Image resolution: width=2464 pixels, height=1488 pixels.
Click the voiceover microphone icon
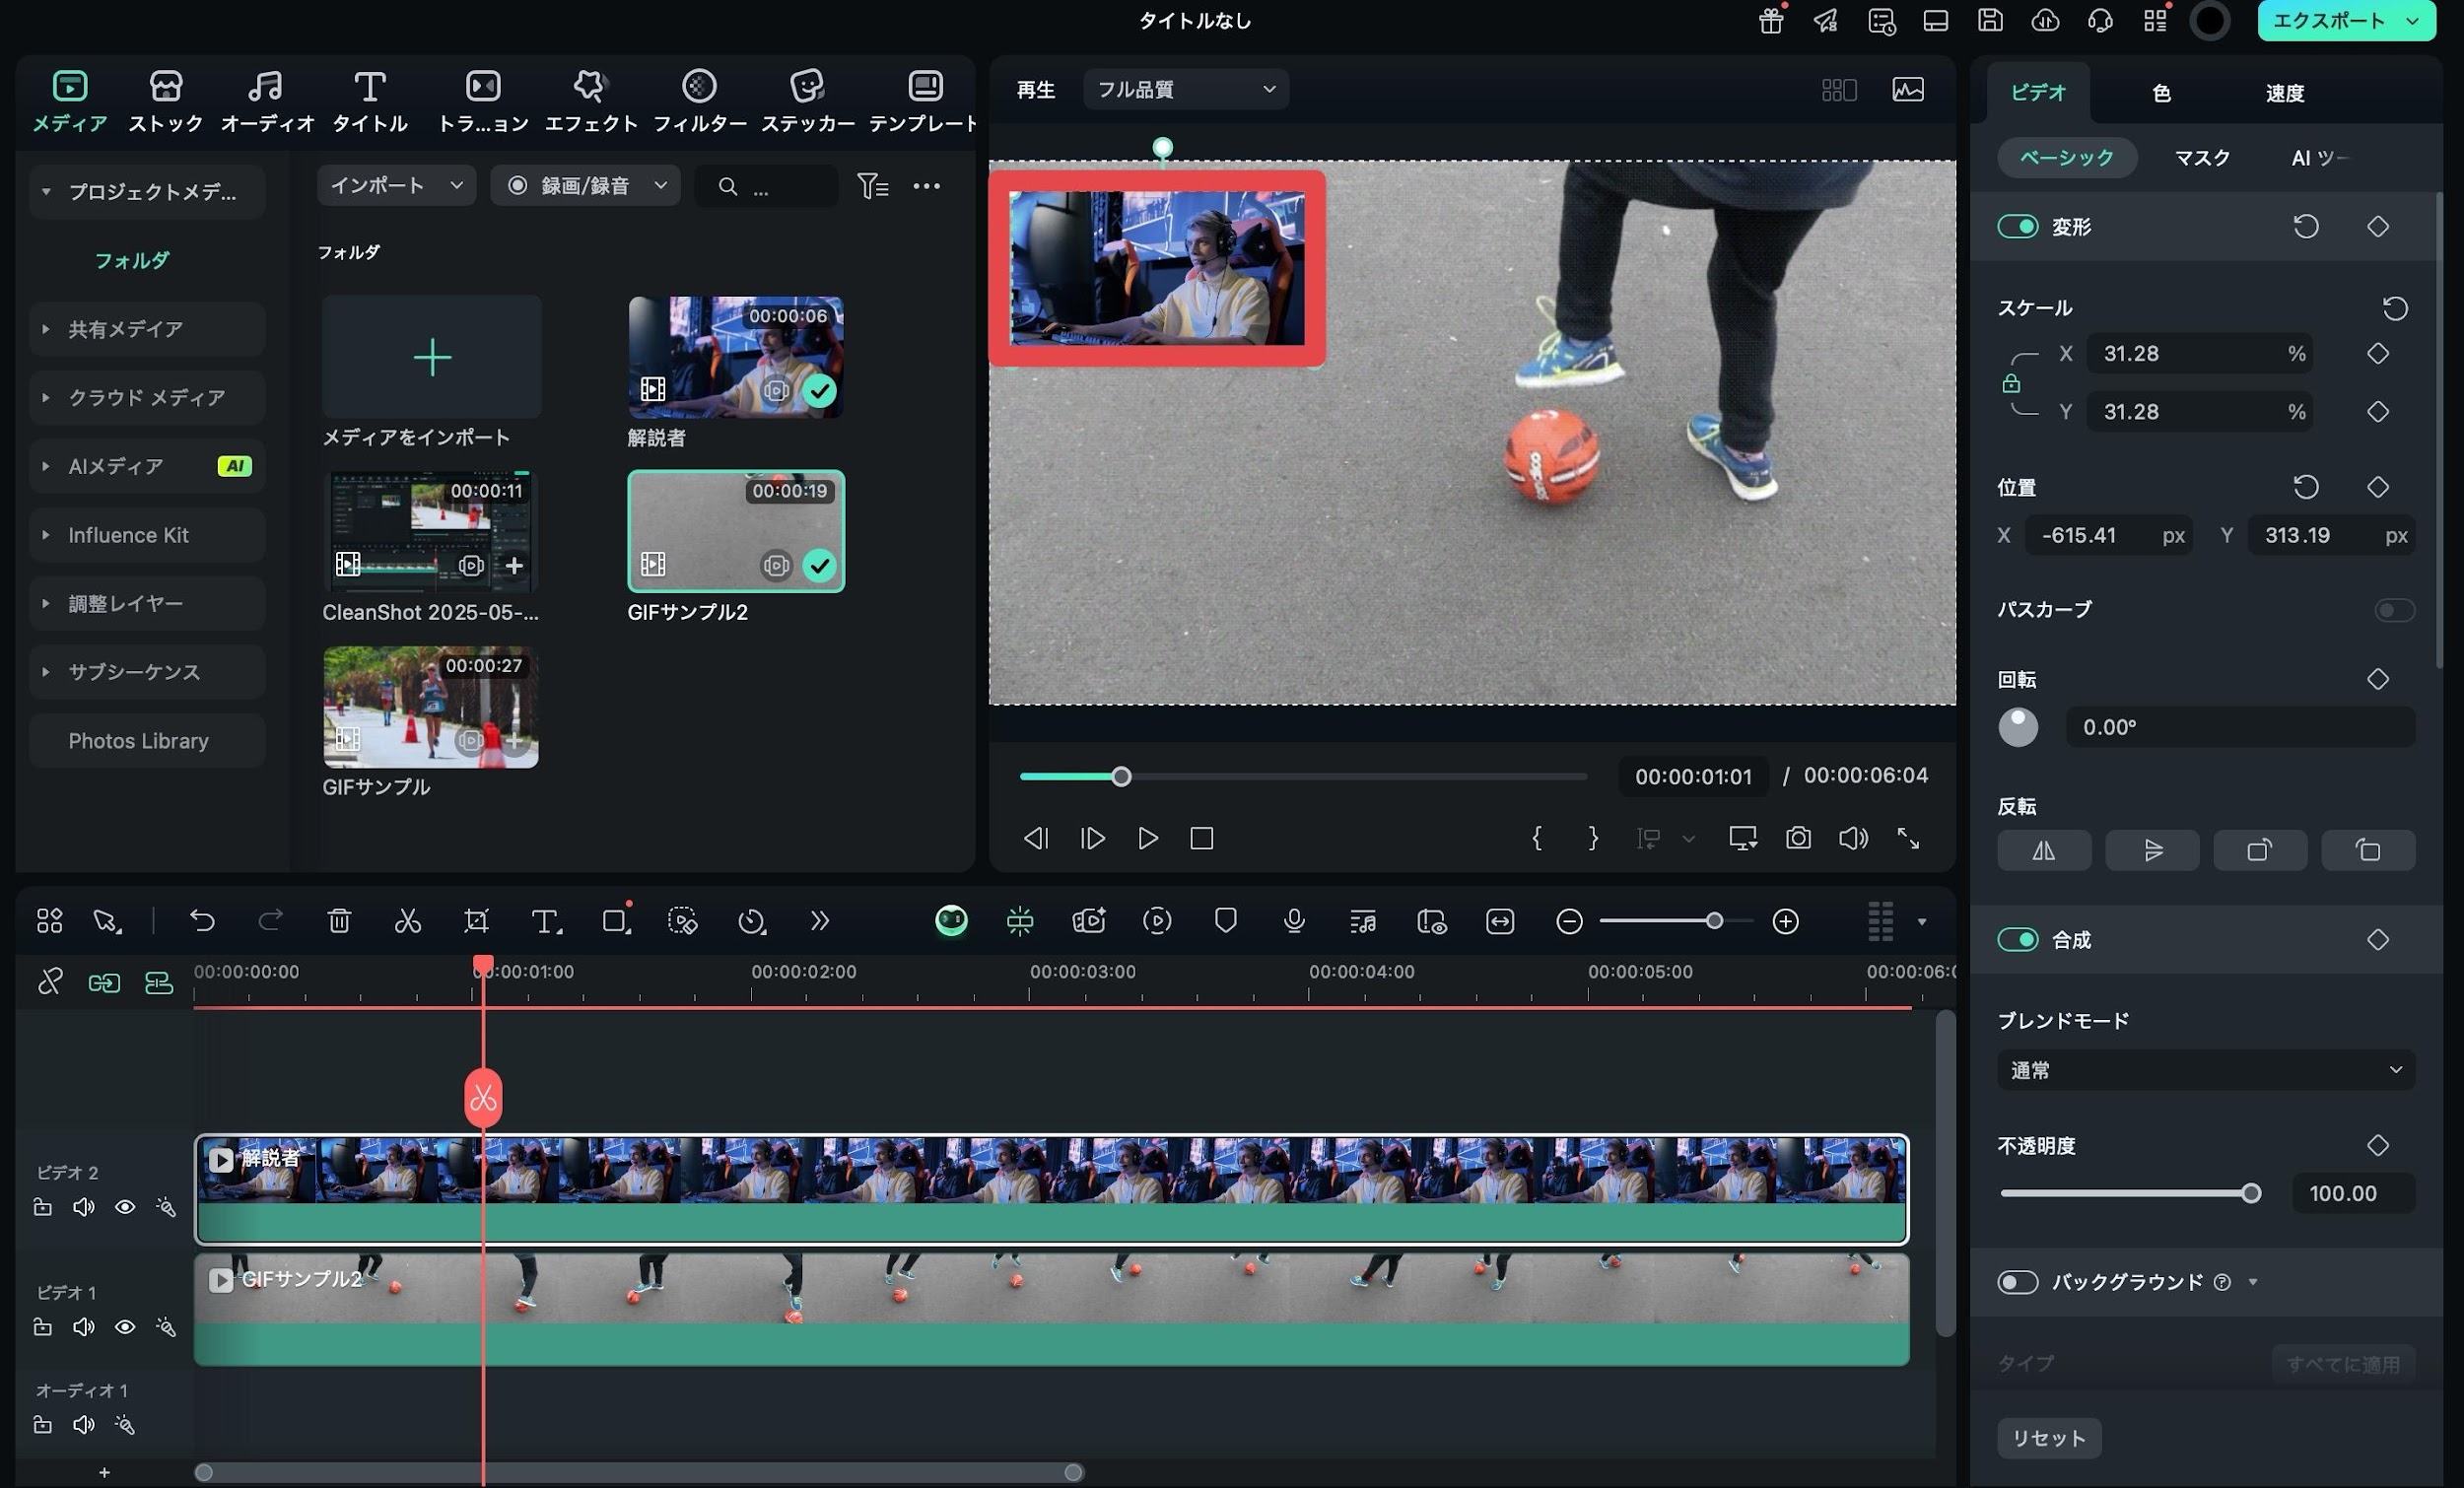click(x=1293, y=920)
